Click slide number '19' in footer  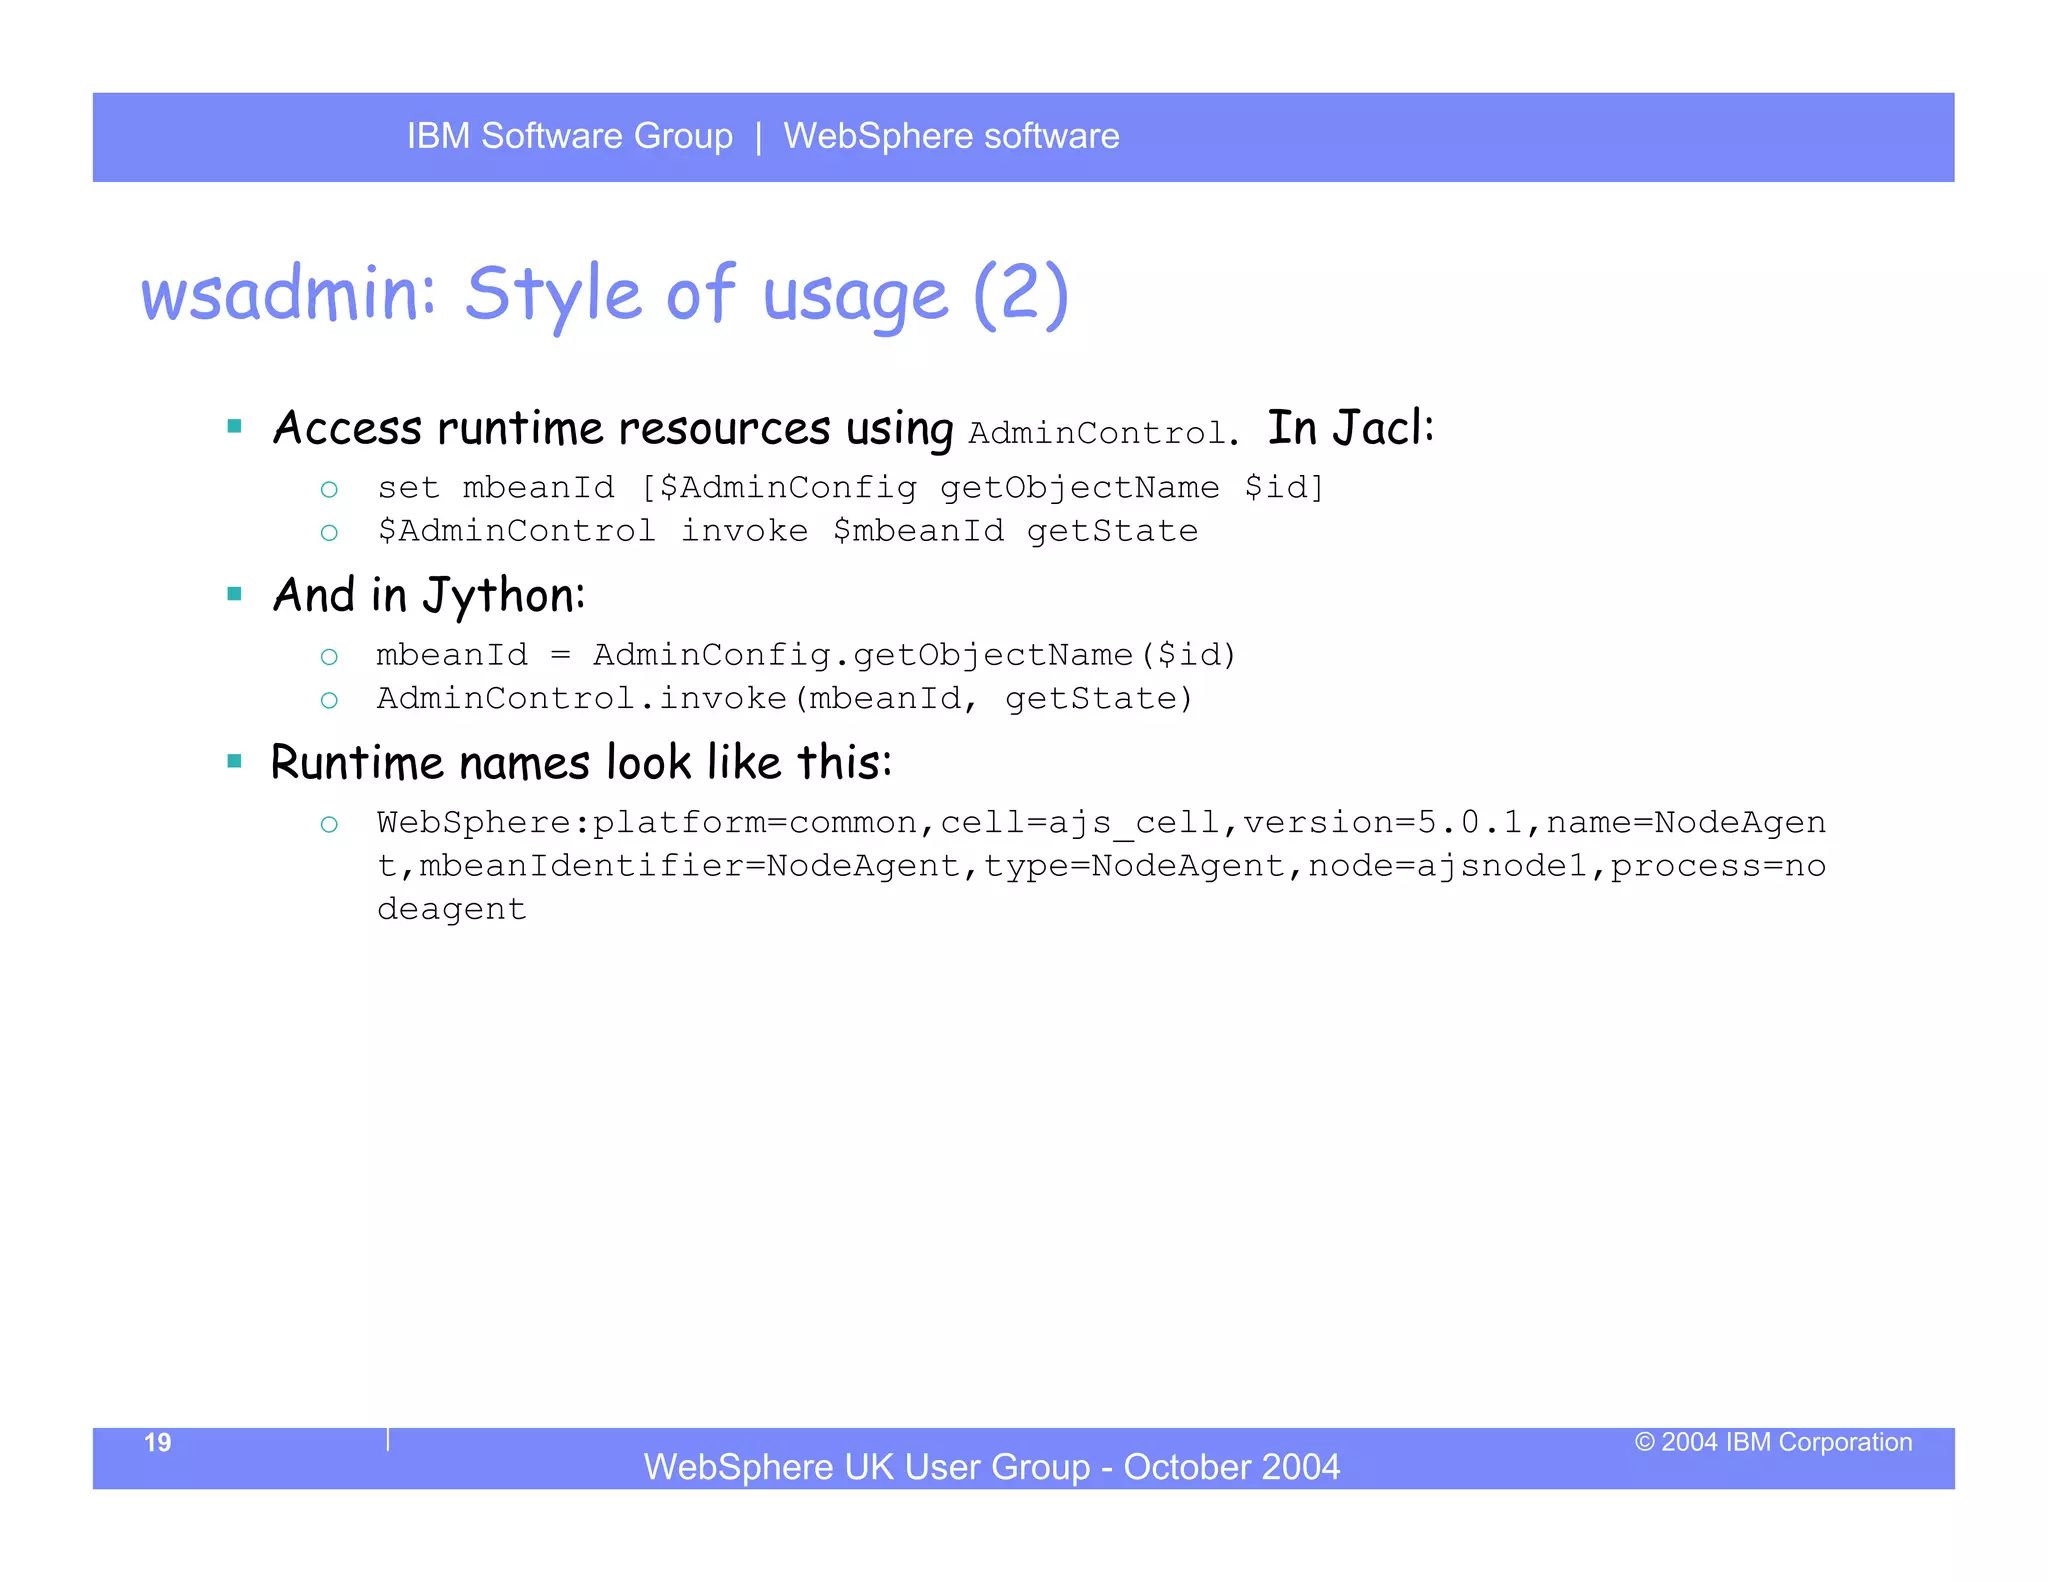[158, 1442]
